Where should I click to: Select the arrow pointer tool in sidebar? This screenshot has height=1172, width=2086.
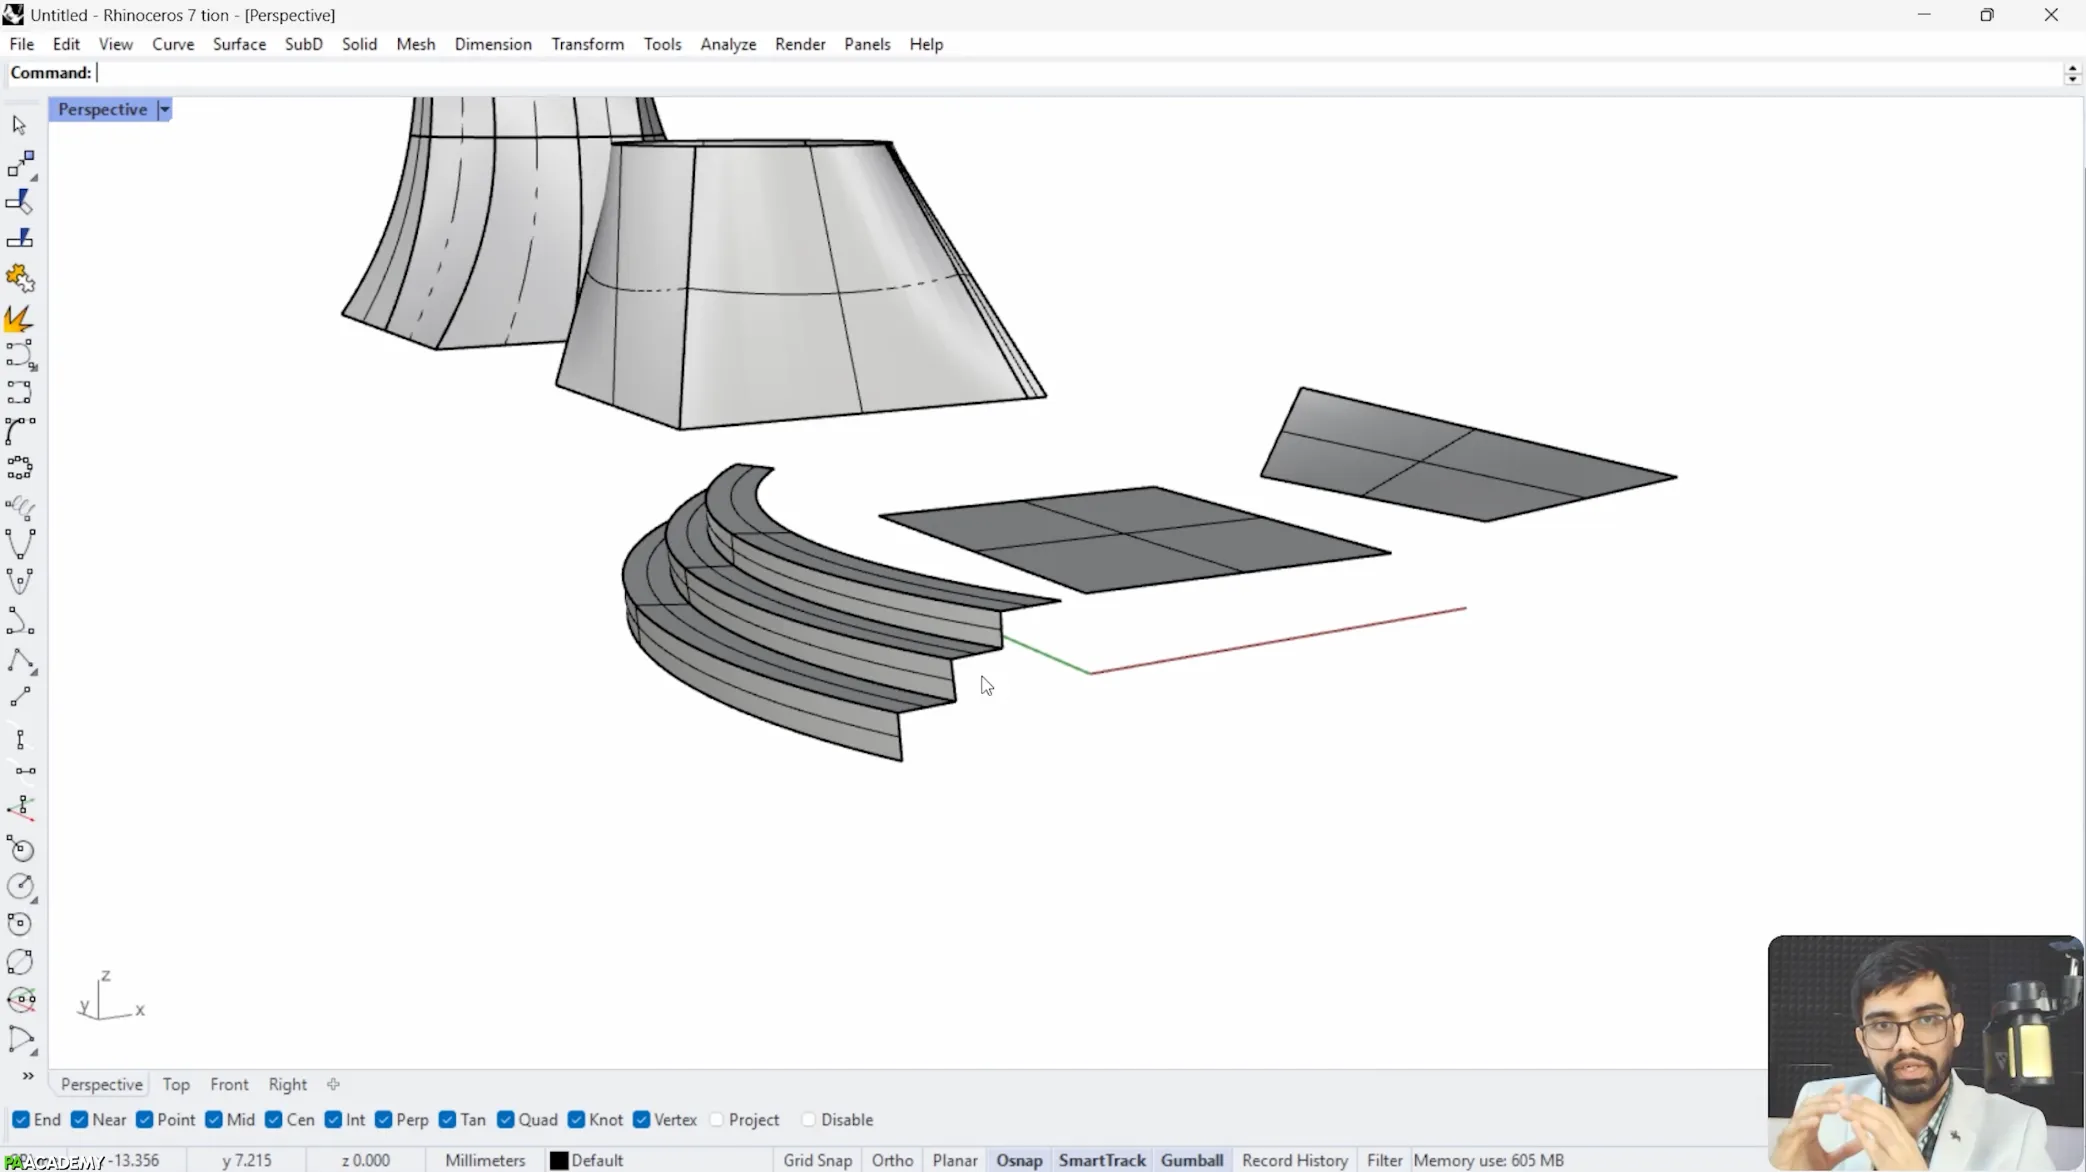[19, 125]
